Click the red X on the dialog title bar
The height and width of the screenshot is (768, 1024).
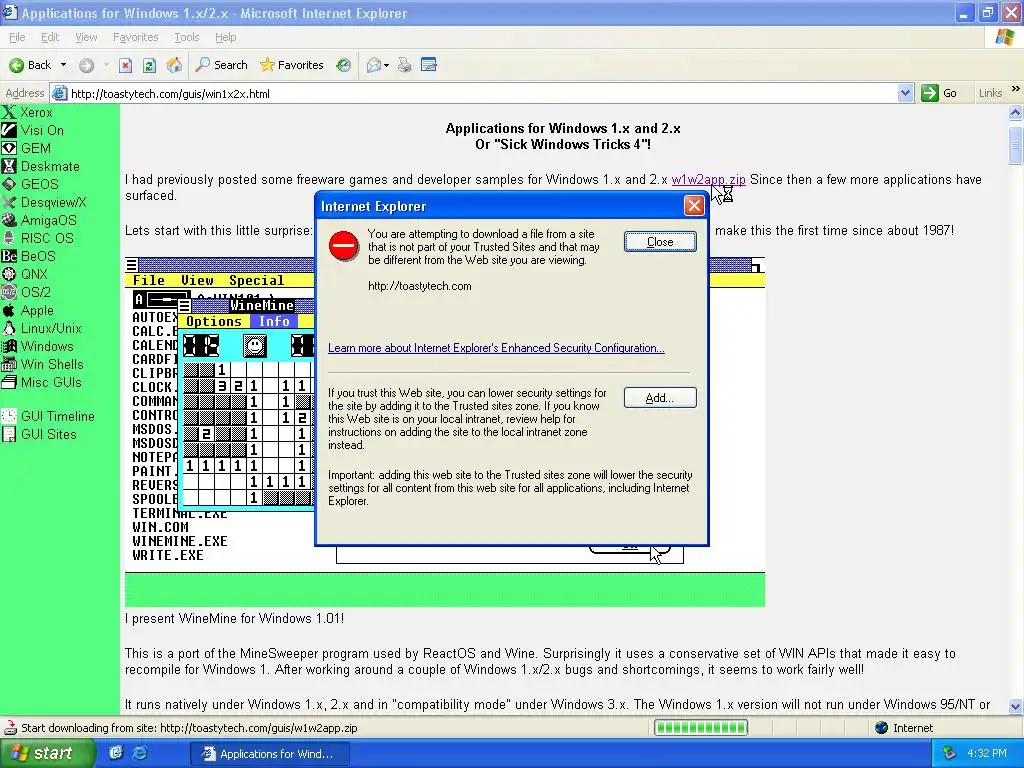tap(694, 206)
